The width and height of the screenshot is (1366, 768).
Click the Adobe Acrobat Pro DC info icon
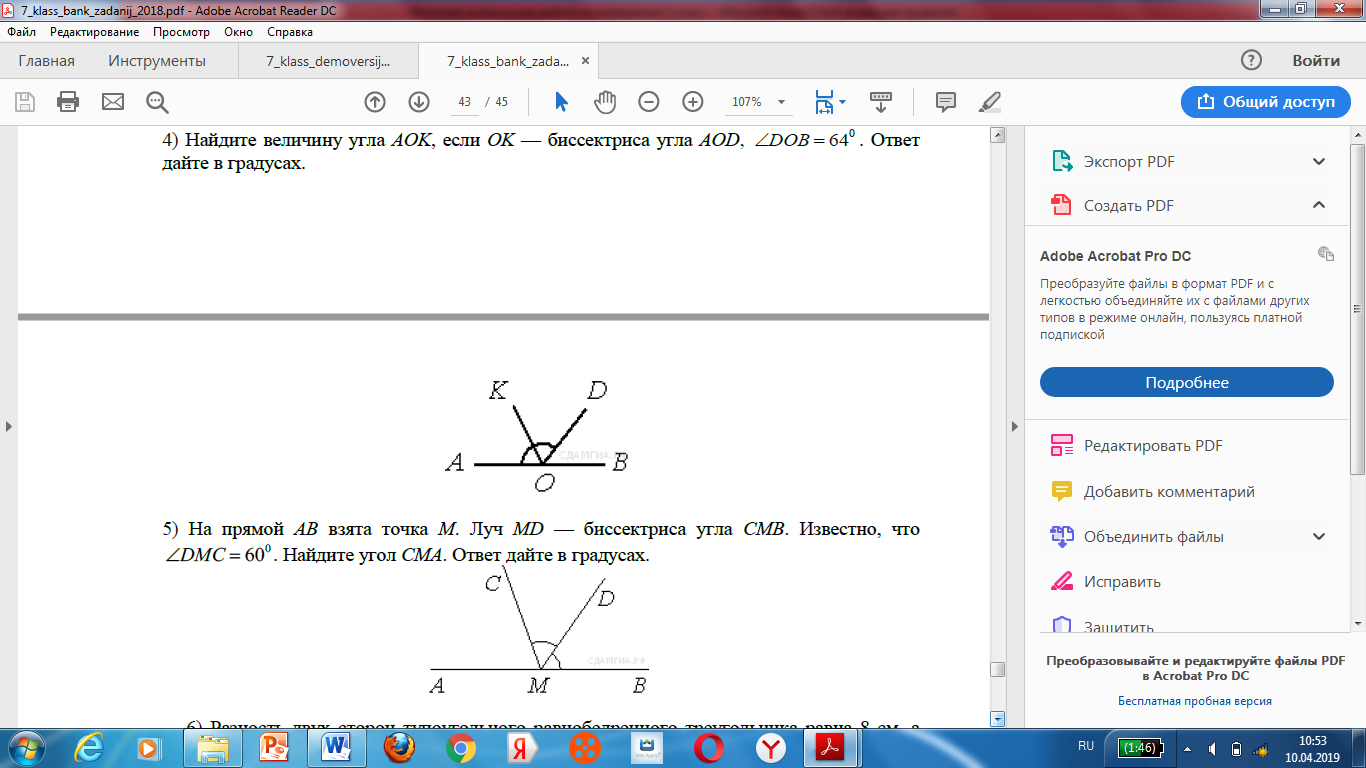point(1326,254)
